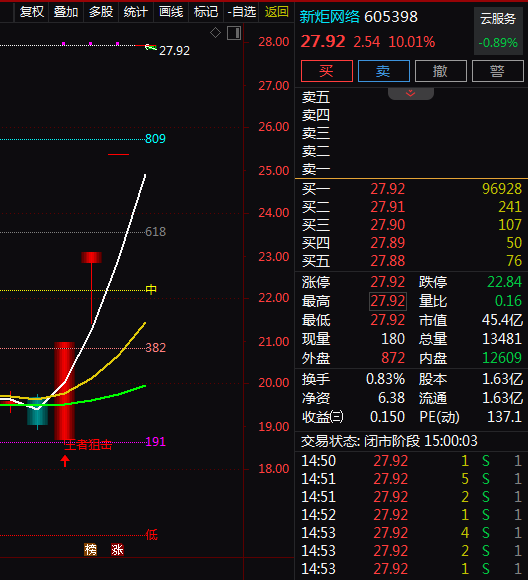Expand the order book with the chevron
528x580 pixels.
(x=411, y=94)
